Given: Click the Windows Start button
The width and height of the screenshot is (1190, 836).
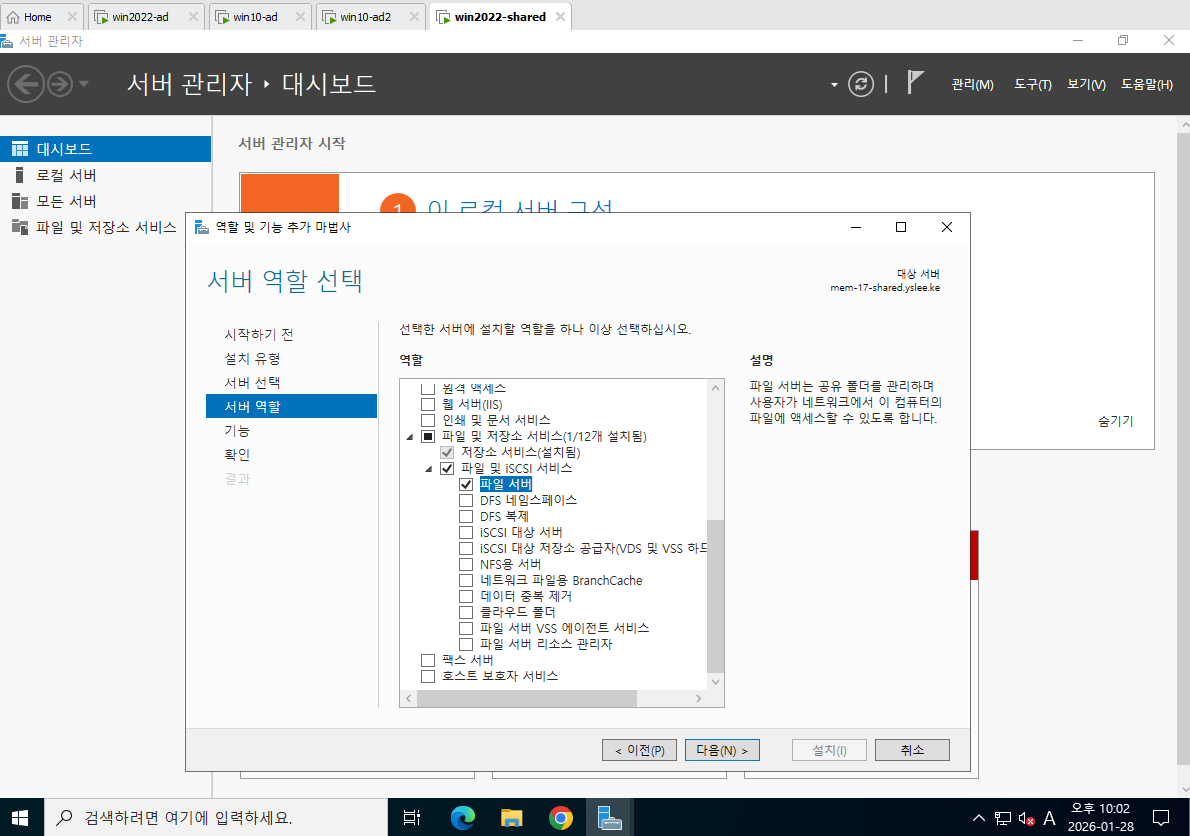Looking at the screenshot, I should tap(20, 817).
